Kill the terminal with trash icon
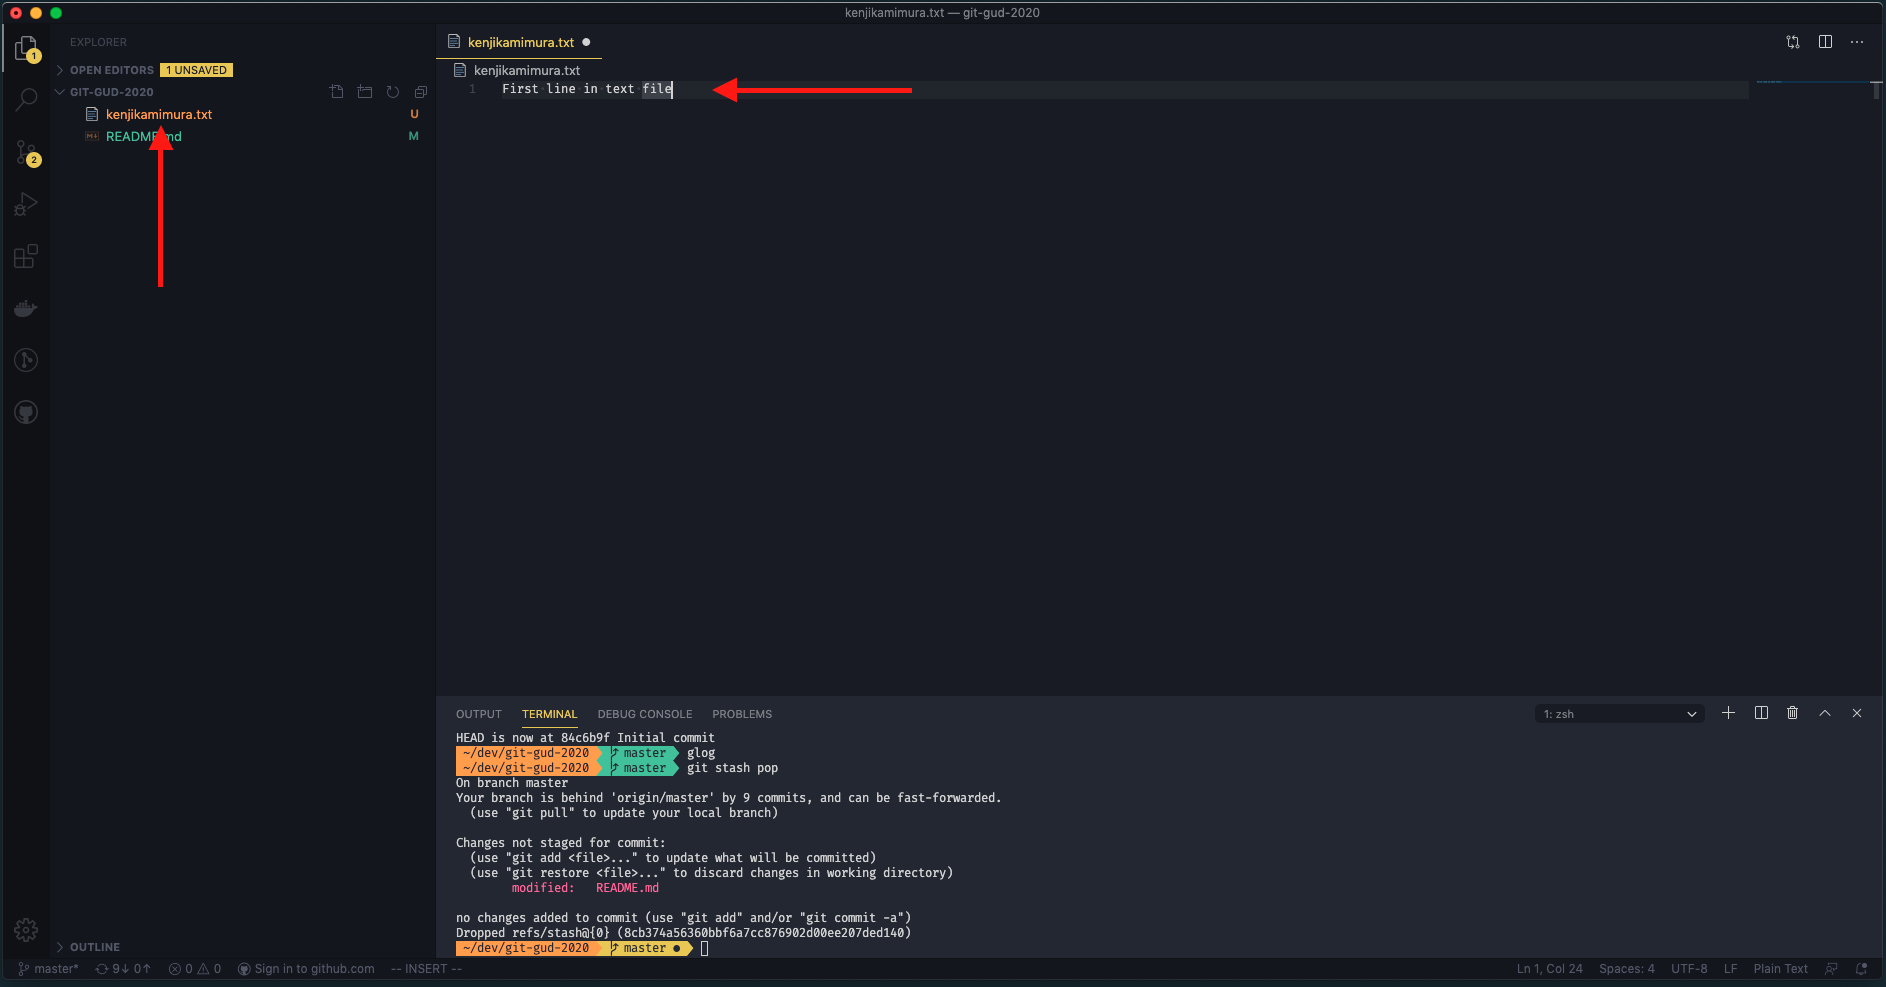 pyautogui.click(x=1793, y=713)
